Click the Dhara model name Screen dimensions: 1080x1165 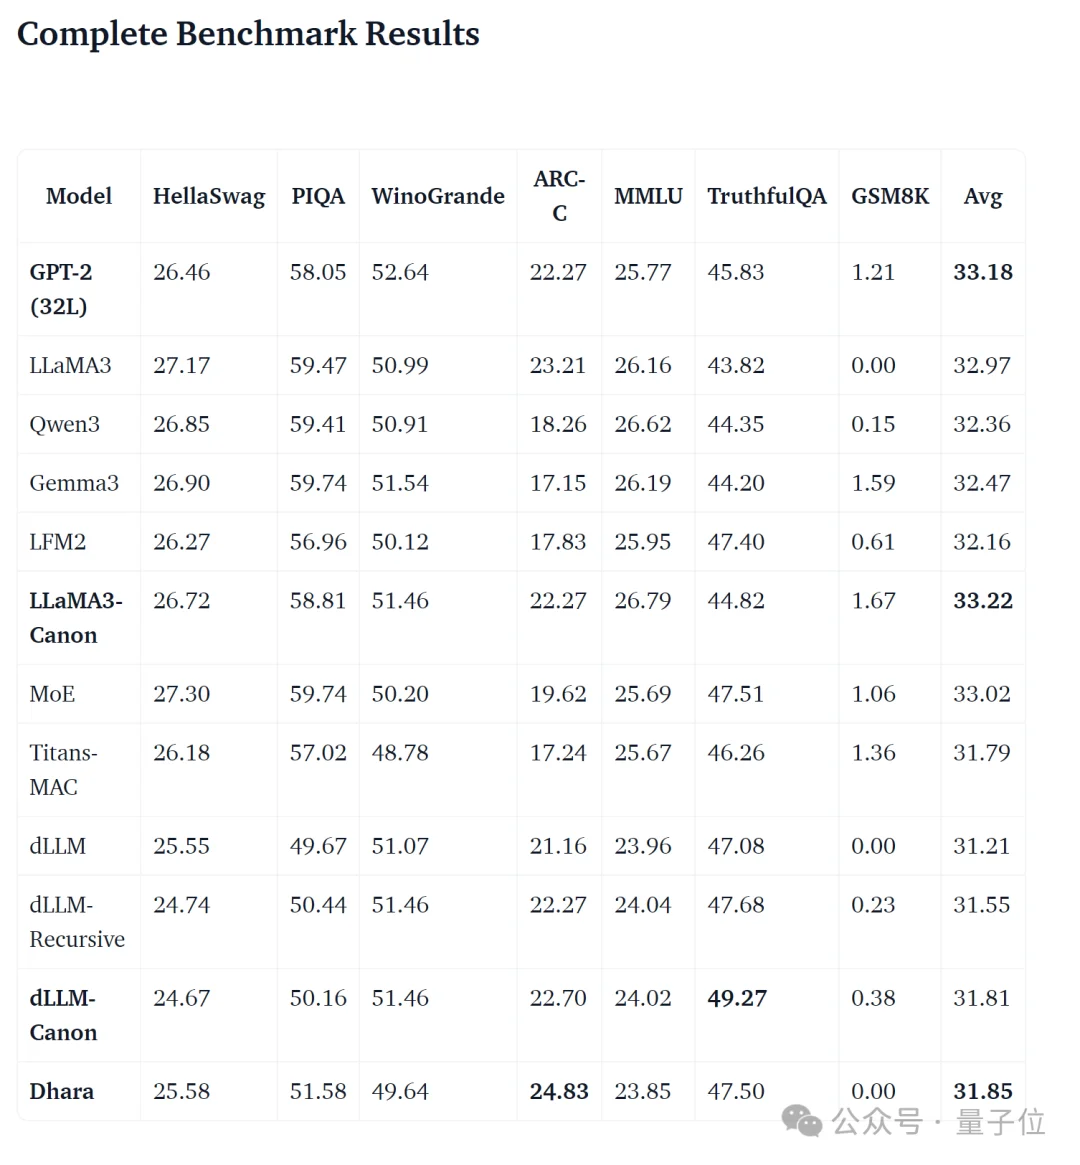click(62, 1091)
